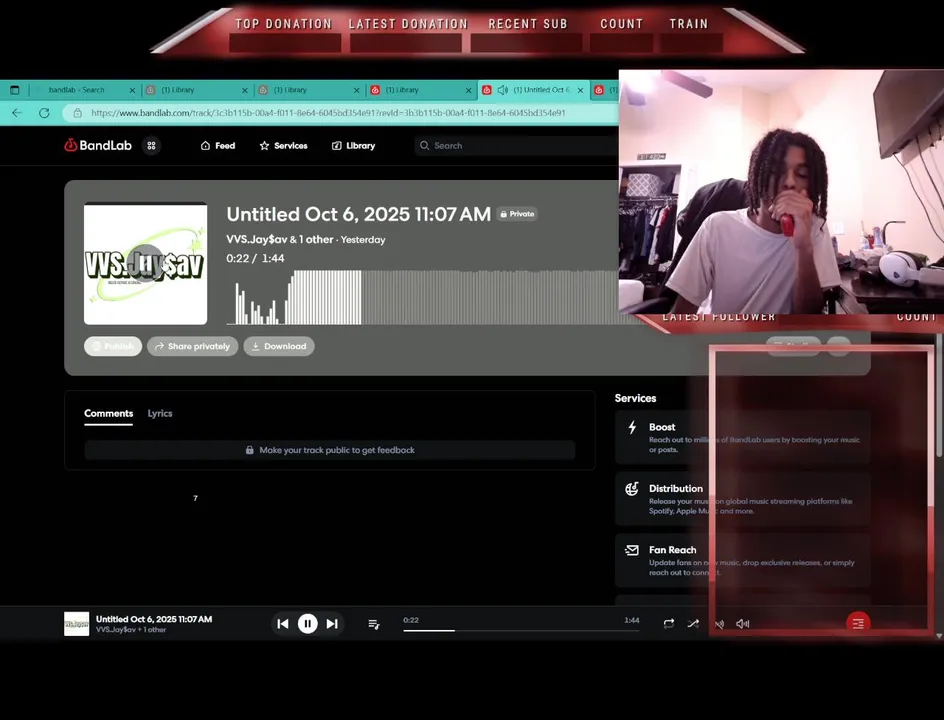Viewport: 944px width, 720px height.
Task: Click the browser back arrow
Action: [17, 113]
